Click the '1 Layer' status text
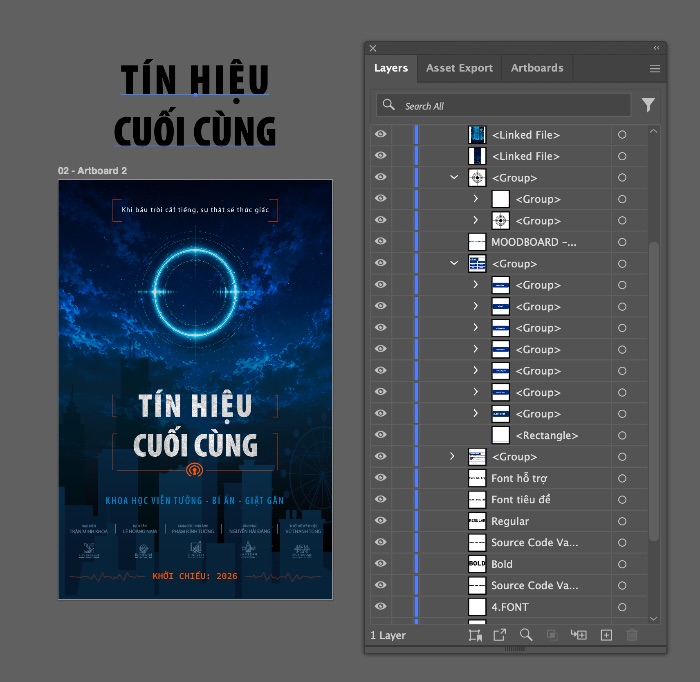700x682 pixels. [x=388, y=635]
